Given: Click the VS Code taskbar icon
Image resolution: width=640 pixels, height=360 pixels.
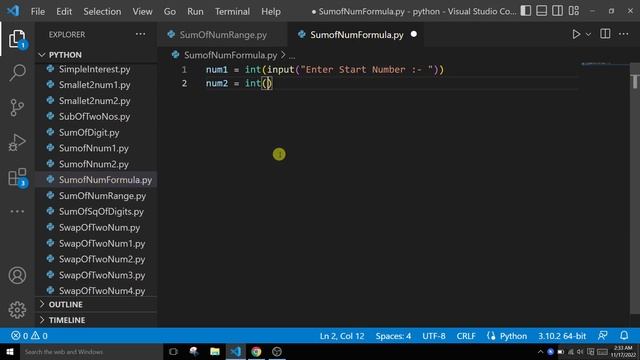Looking at the screenshot, I should [236, 352].
